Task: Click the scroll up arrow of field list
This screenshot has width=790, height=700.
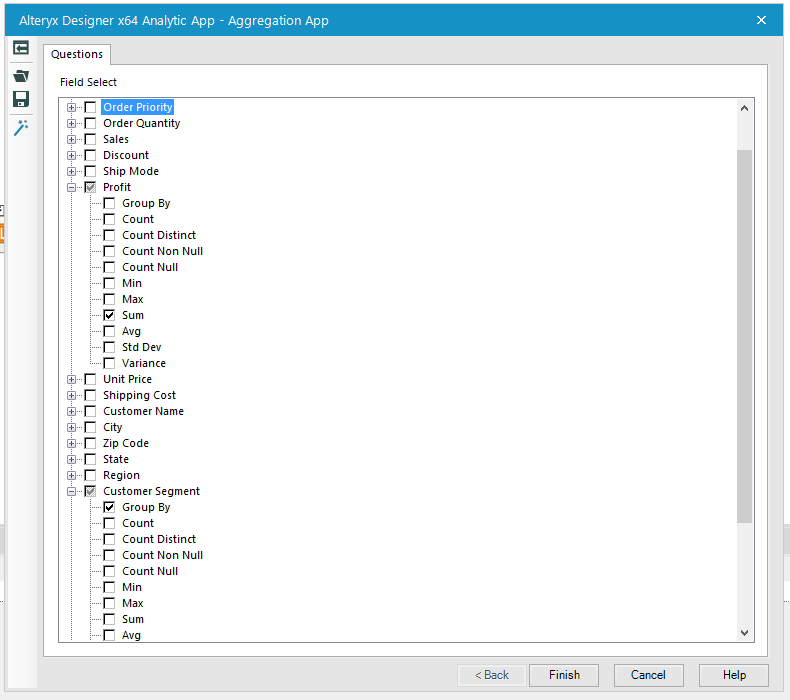Action: click(744, 108)
